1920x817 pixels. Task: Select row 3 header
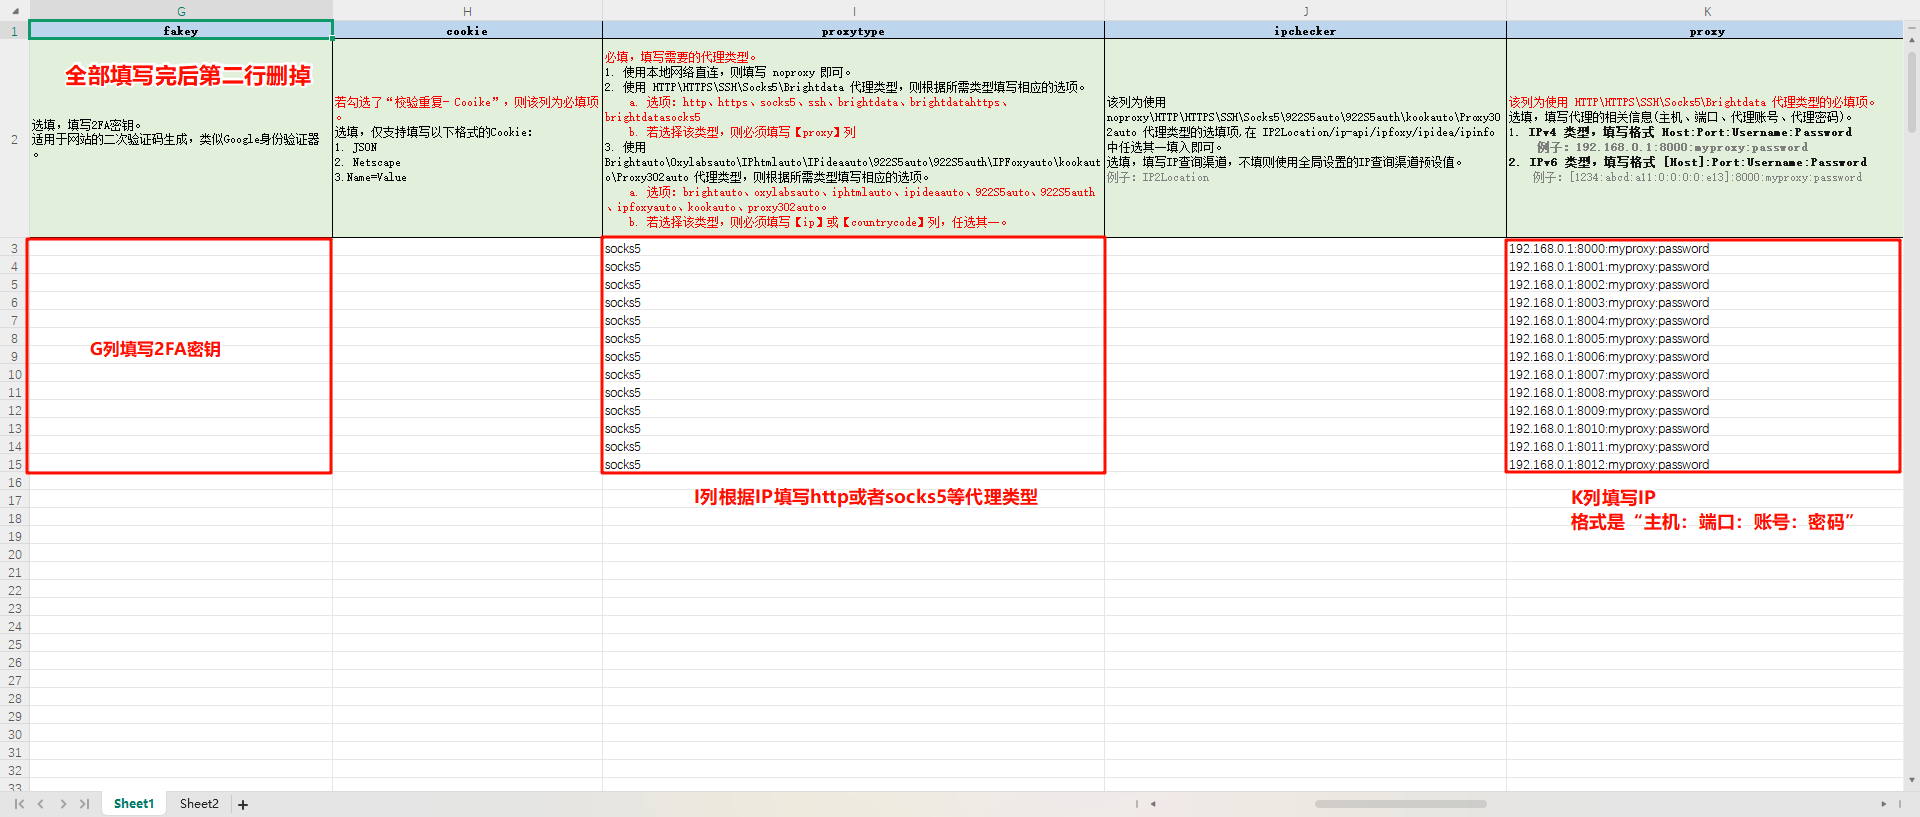(14, 249)
